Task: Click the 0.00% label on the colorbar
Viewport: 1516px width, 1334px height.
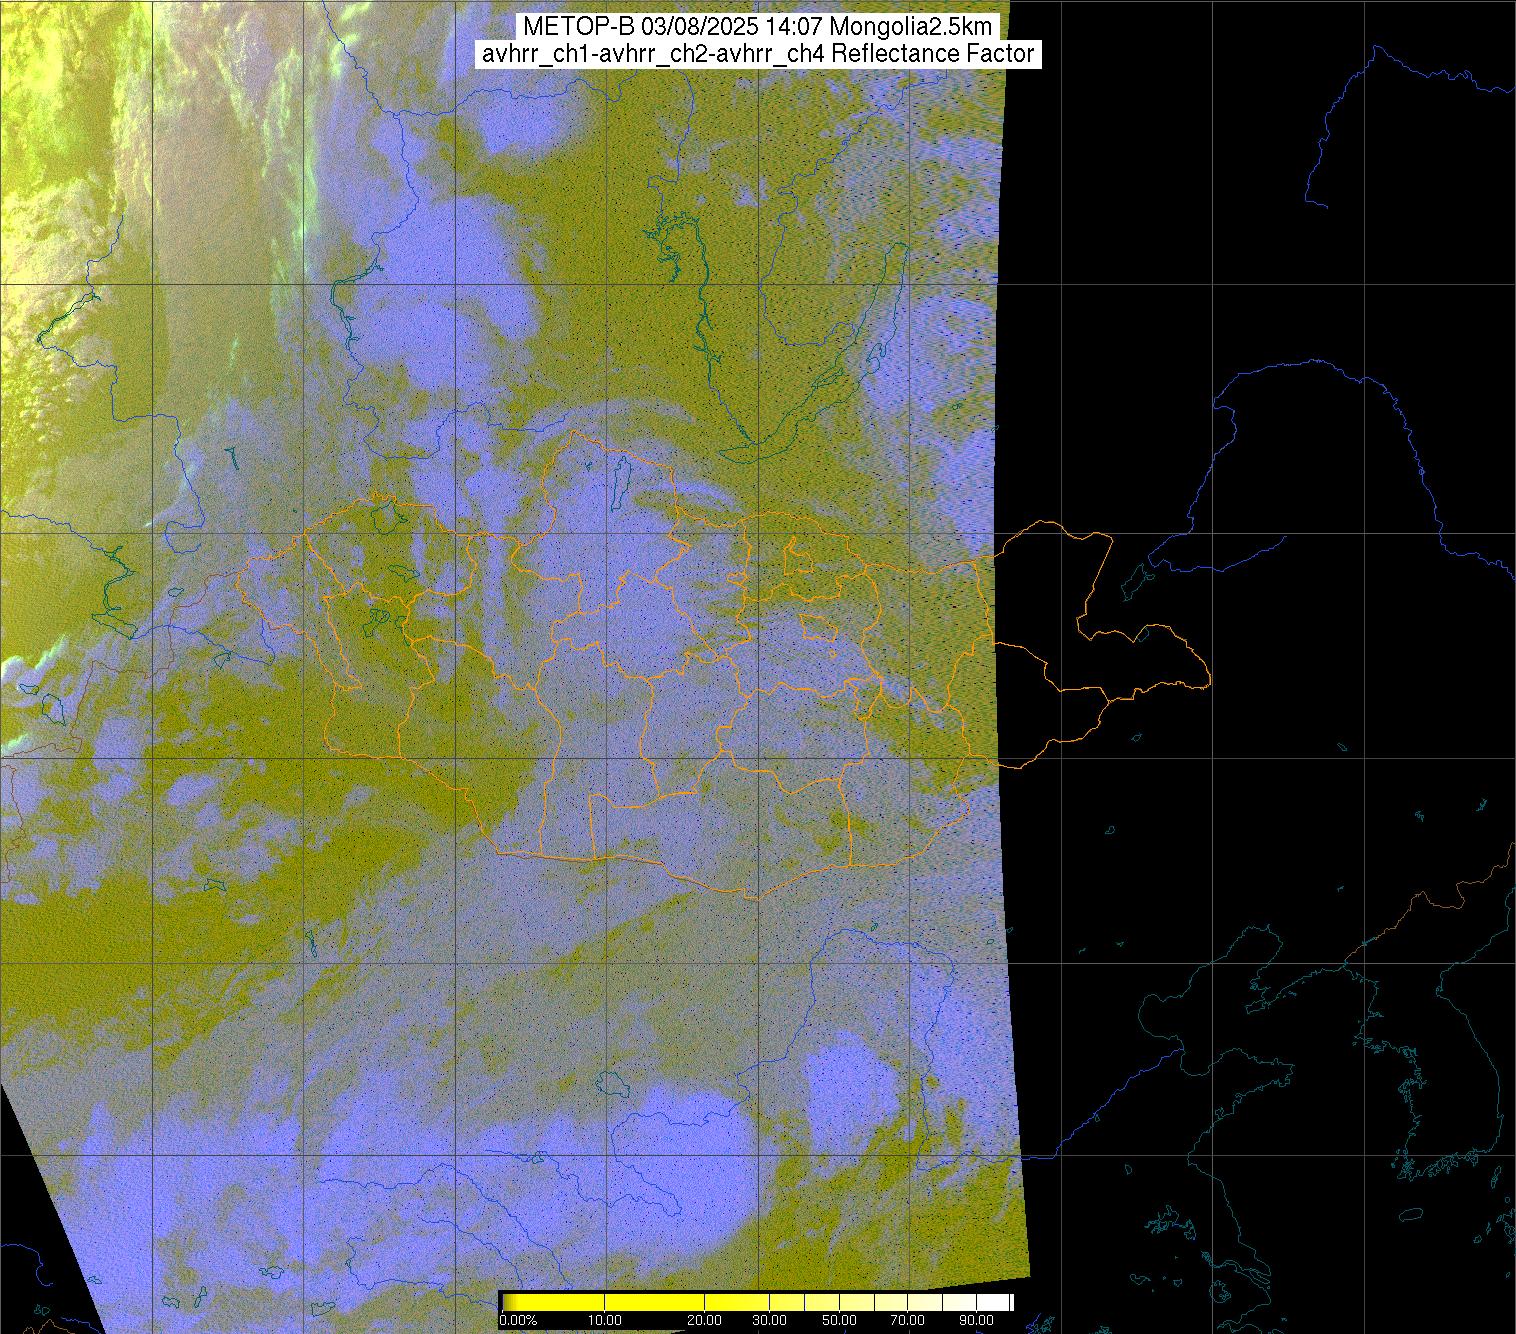Action: (518, 1321)
